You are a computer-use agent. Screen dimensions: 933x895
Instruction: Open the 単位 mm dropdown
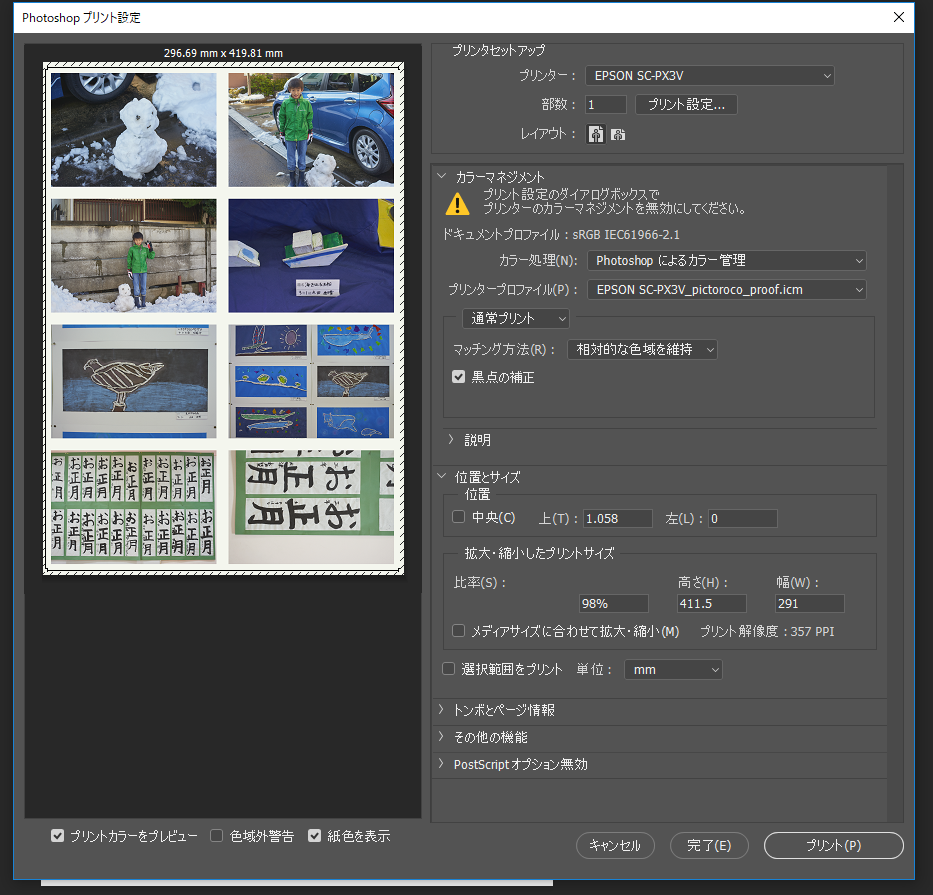(x=674, y=669)
